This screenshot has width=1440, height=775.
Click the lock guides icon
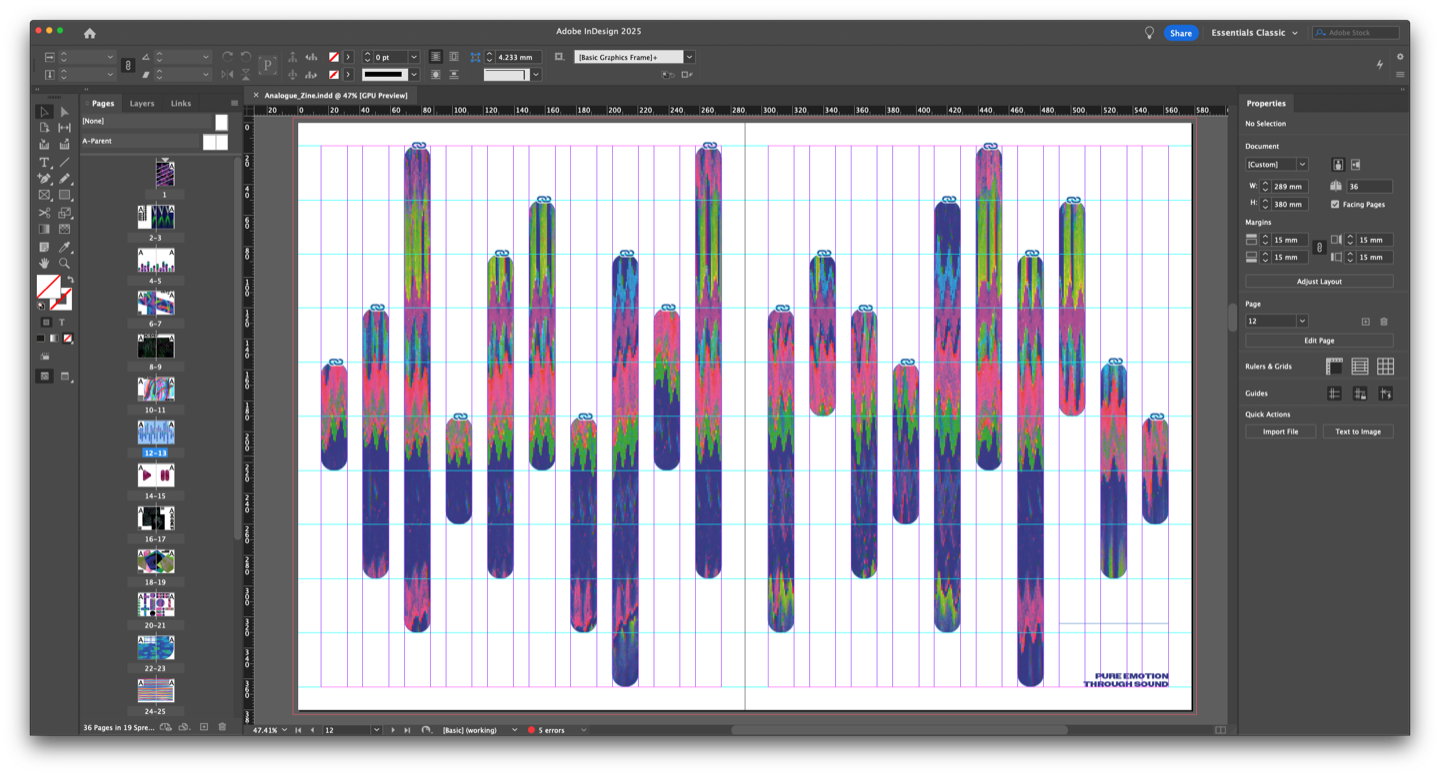pos(1360,394)
